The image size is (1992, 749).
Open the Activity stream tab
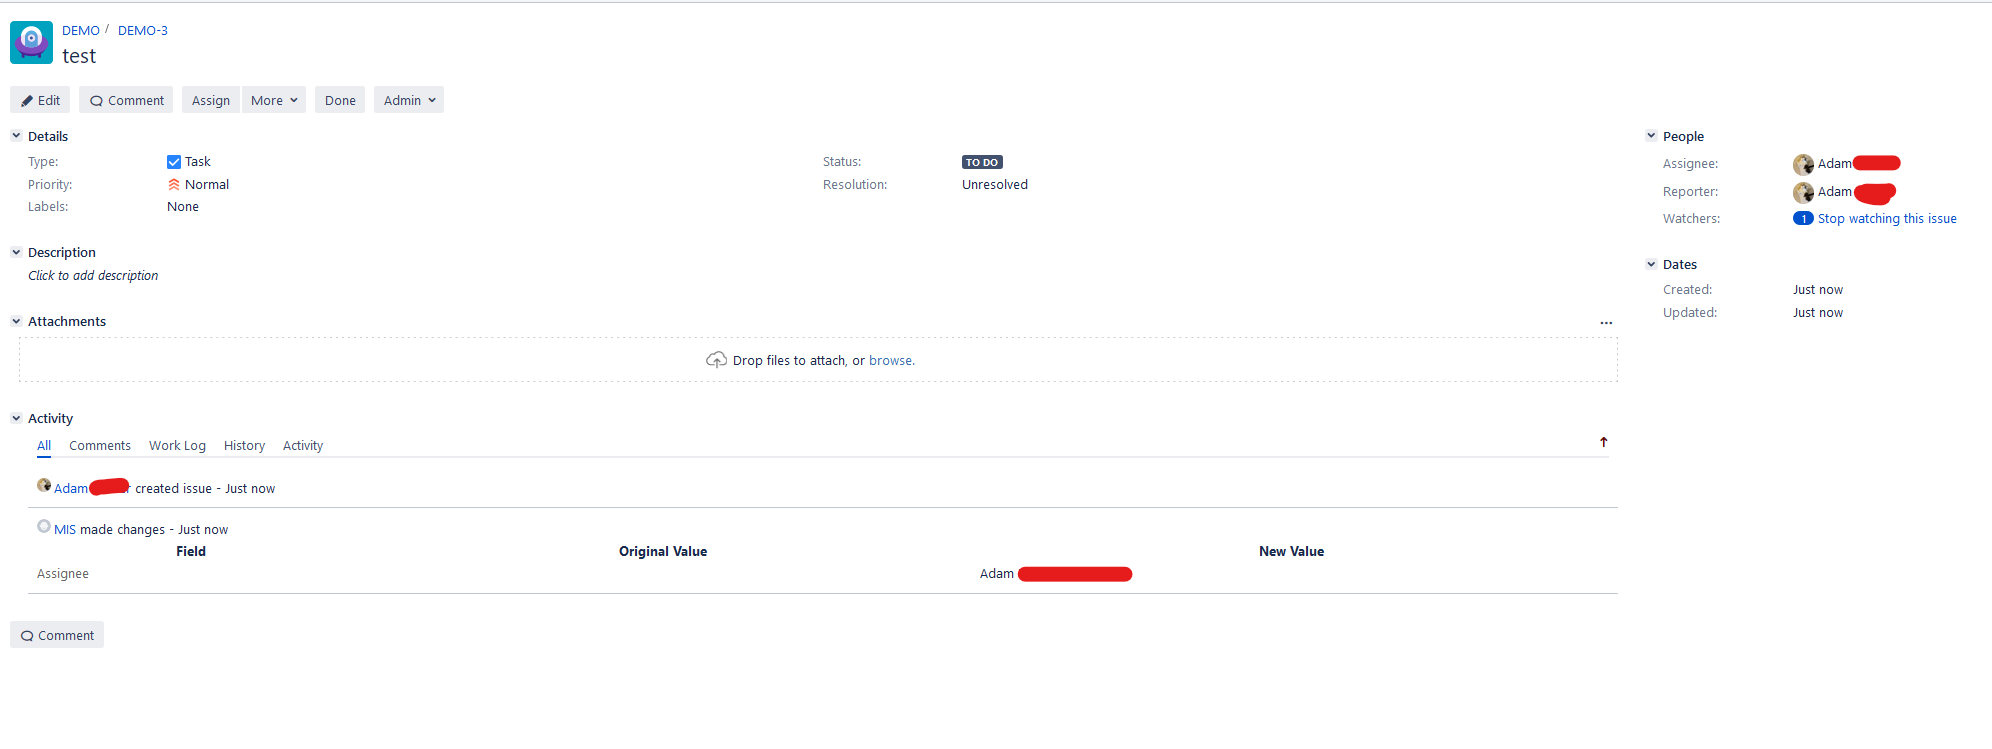coord(303,446)
